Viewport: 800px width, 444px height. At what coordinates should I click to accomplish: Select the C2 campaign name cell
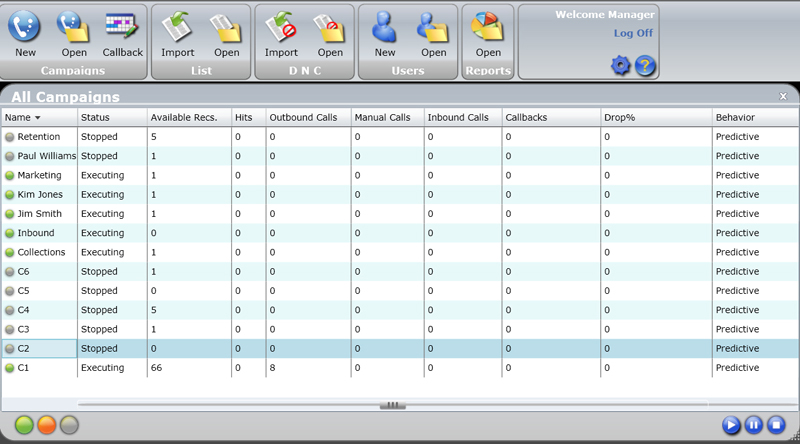click(39, 349)
